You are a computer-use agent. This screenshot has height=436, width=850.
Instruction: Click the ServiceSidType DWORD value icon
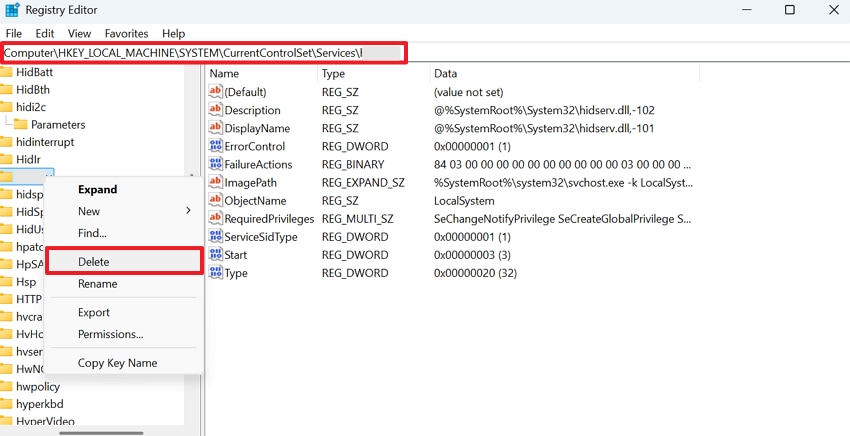[x=215, y=236]
